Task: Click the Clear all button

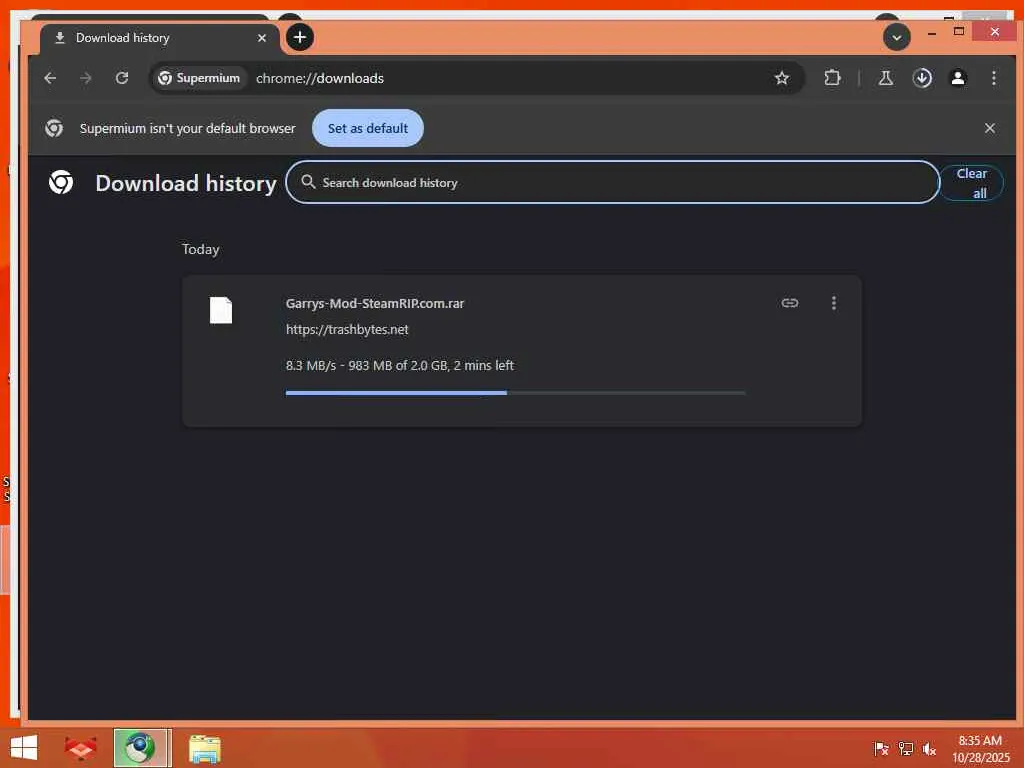Action: pyautogui.click(x=972, y=183)
